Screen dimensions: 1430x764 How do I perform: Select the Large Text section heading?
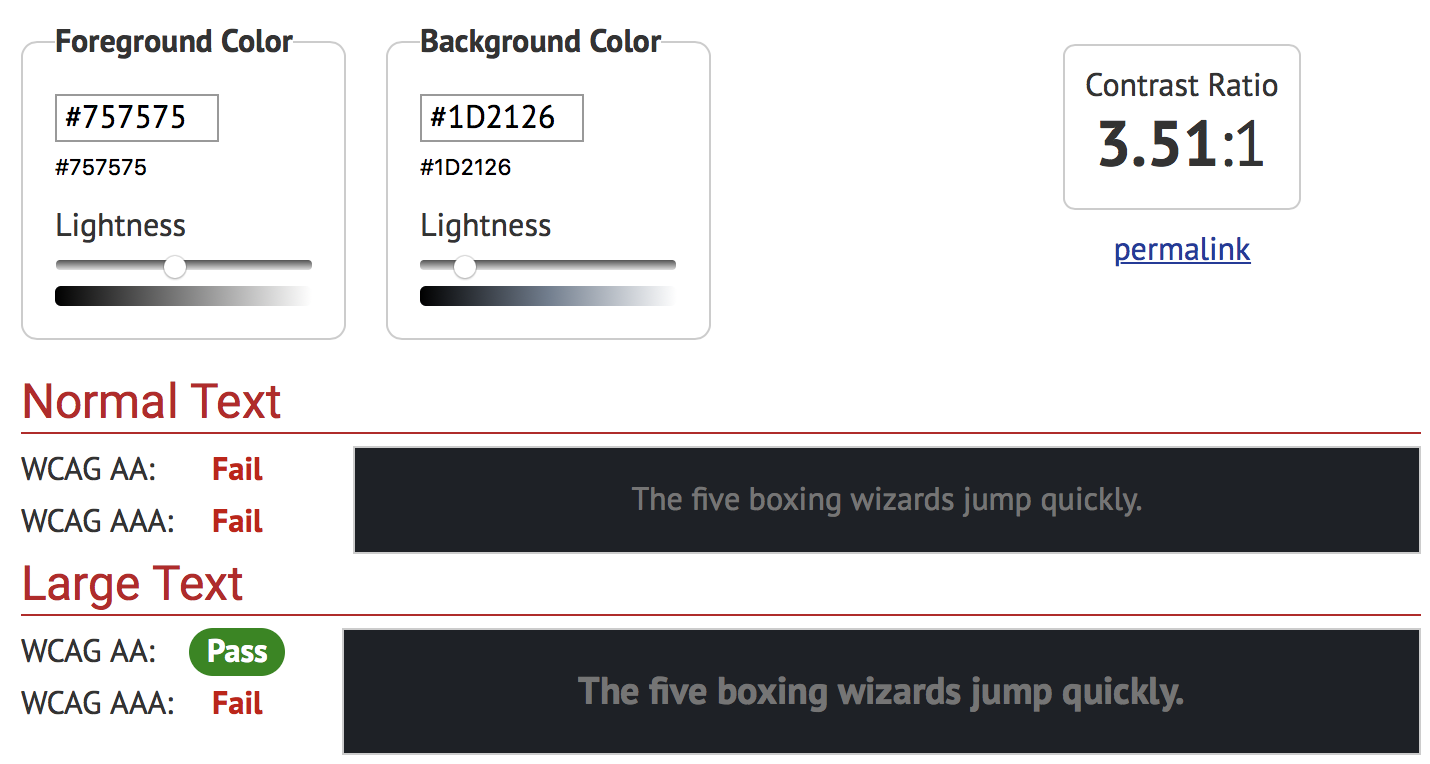(x=132, y=583)
